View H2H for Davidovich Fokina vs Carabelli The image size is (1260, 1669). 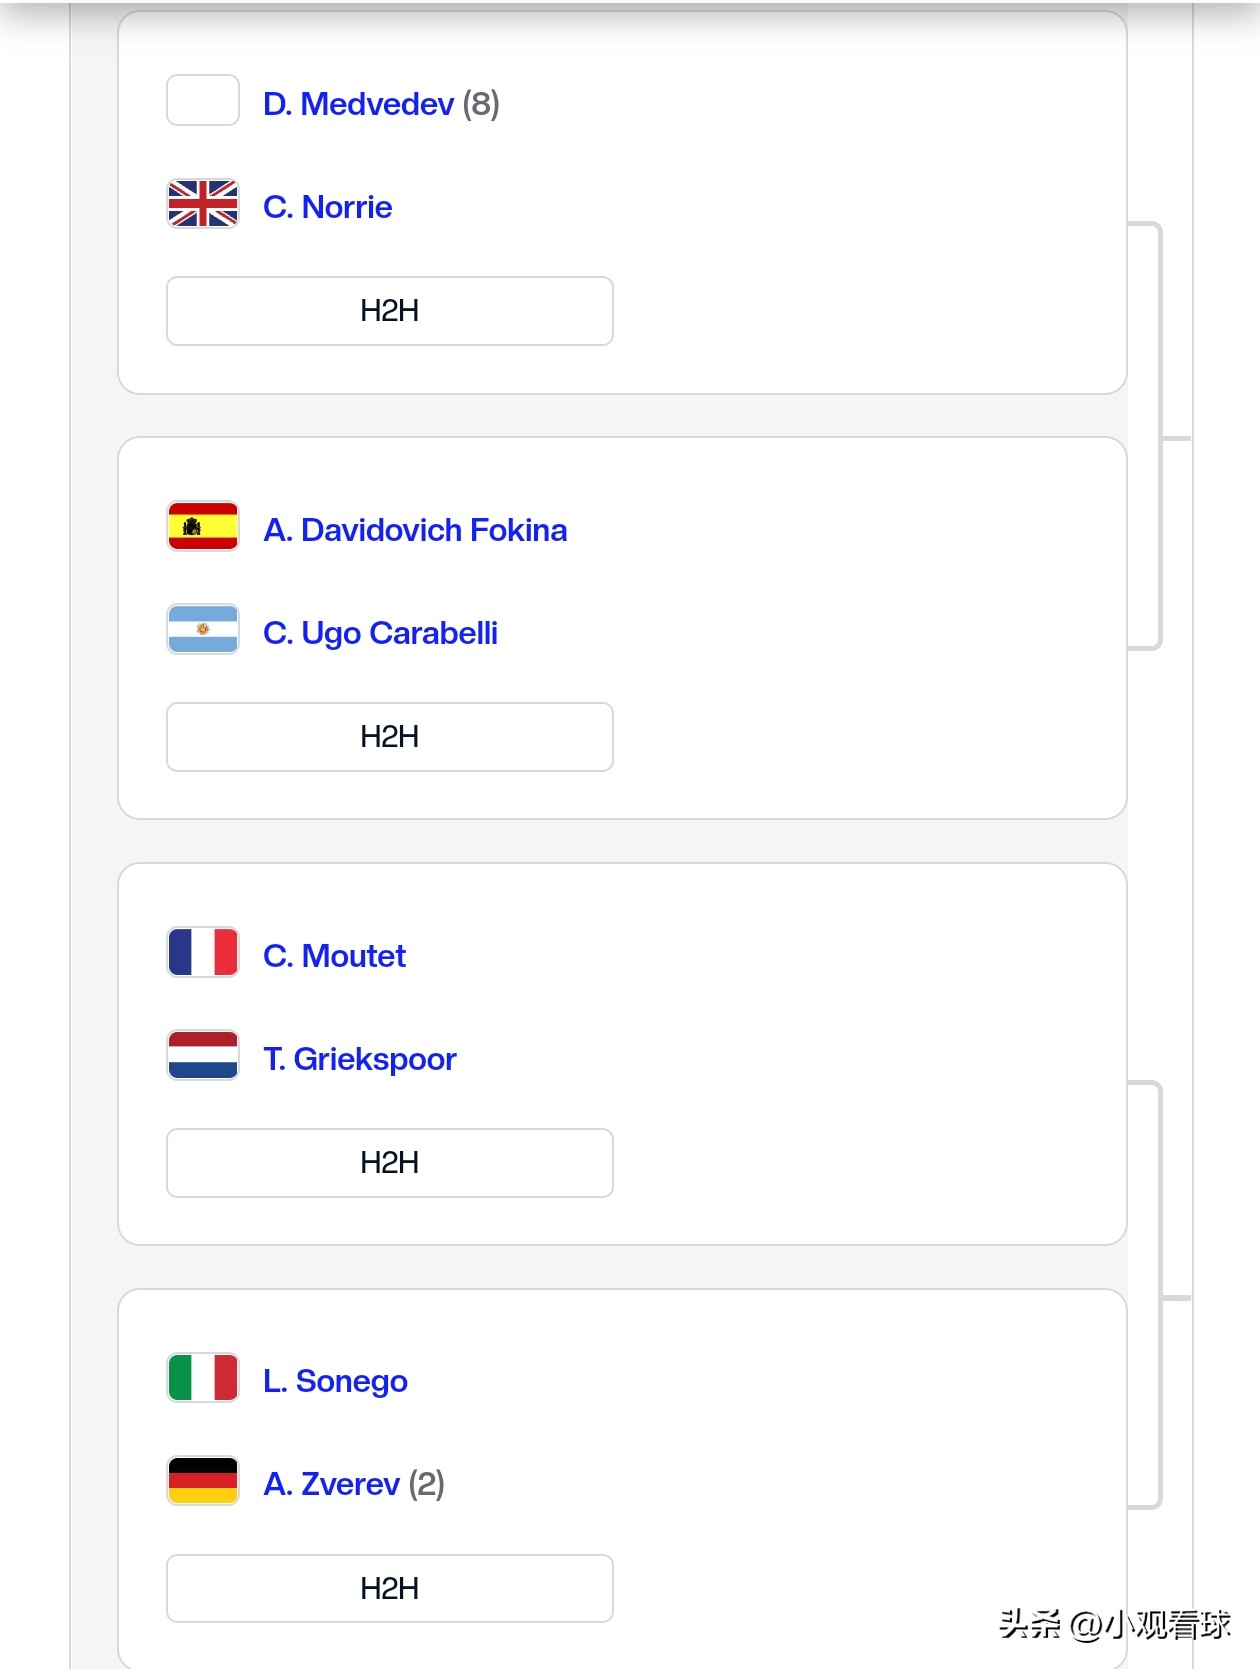[x=389, y=737]
